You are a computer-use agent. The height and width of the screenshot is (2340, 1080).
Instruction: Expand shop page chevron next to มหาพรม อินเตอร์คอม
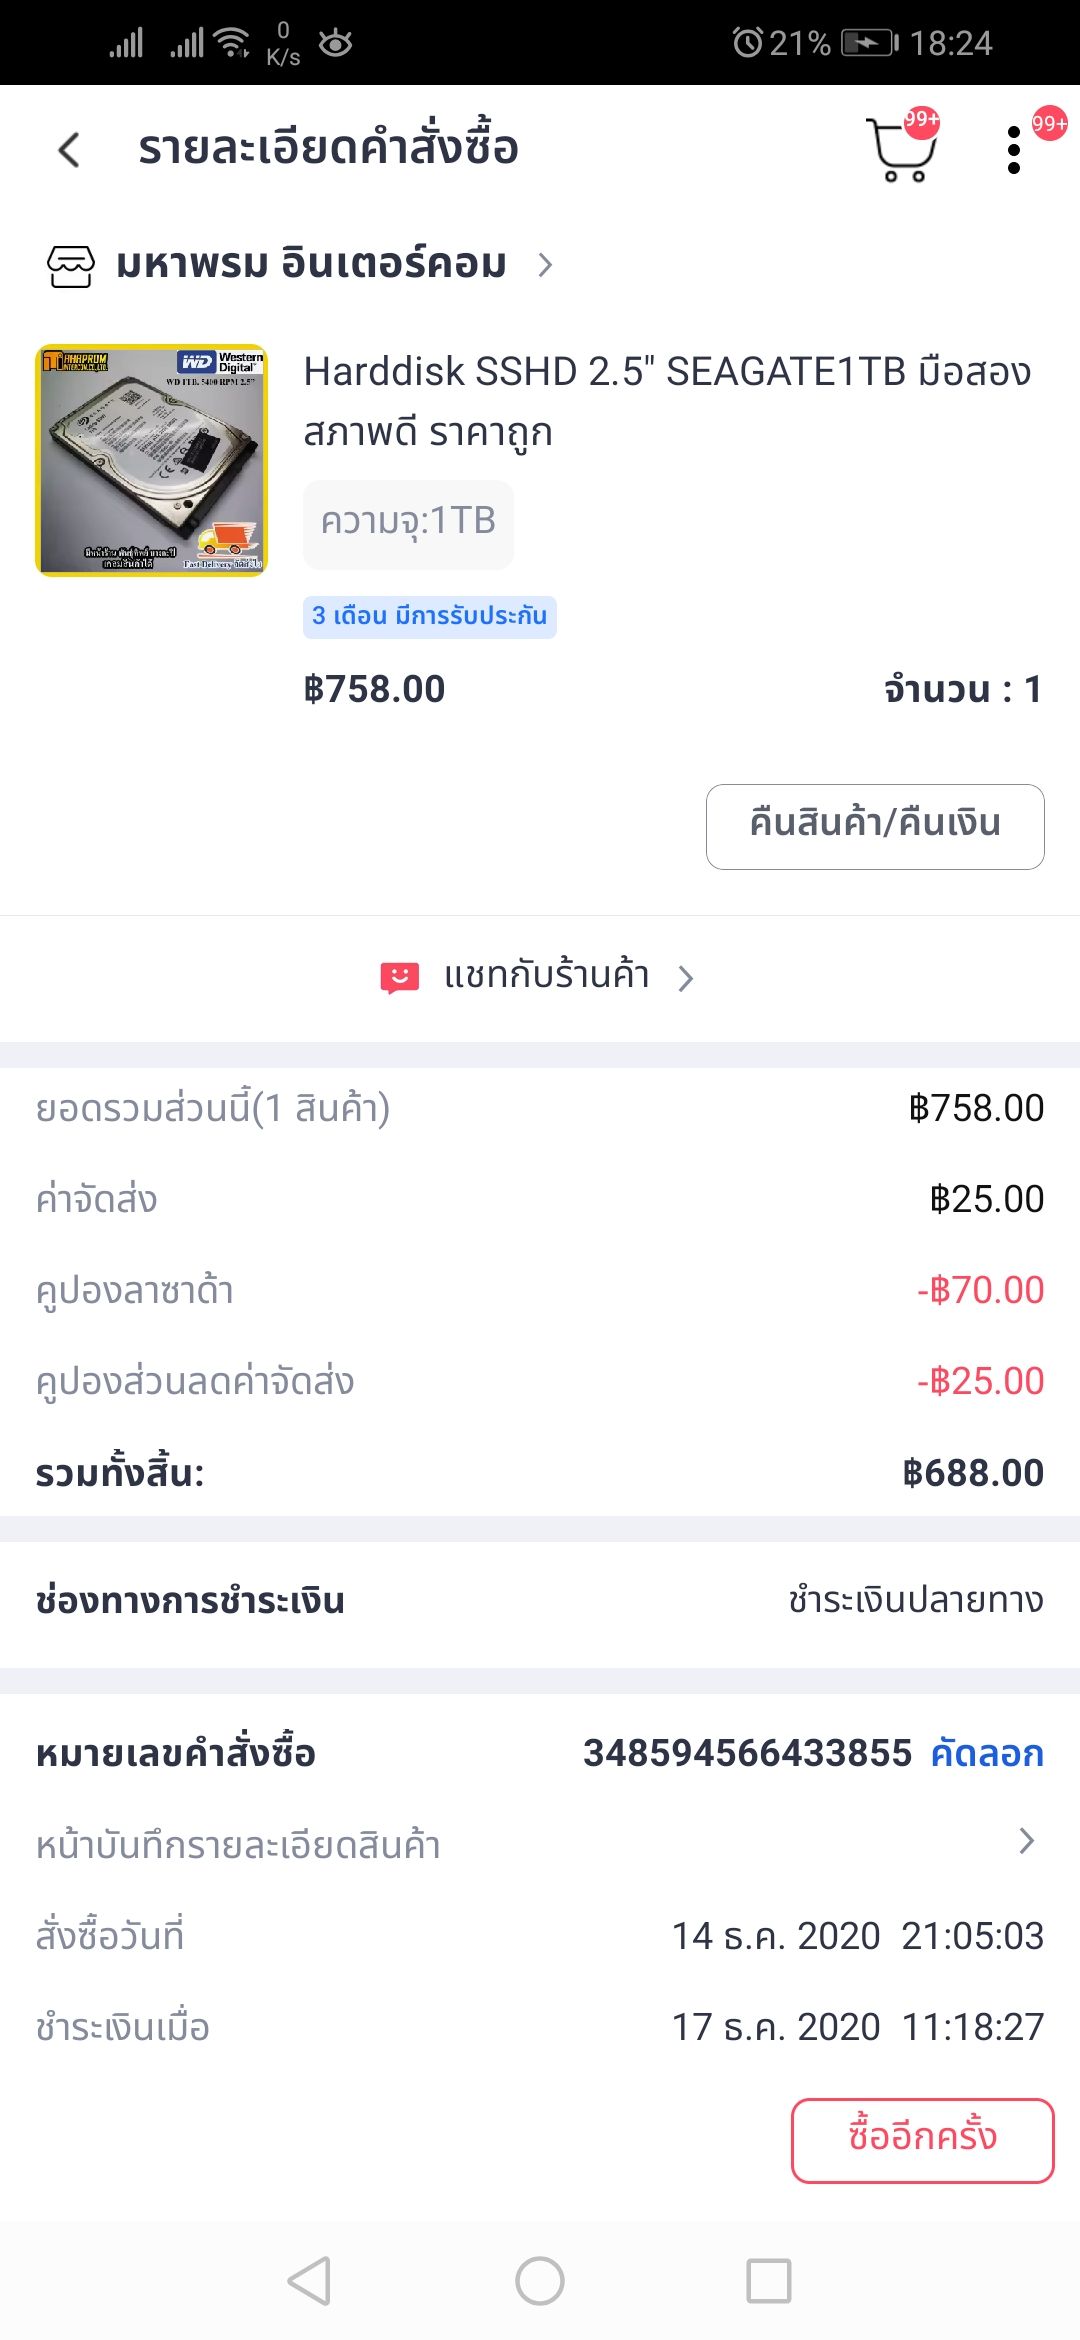point(545,265)
